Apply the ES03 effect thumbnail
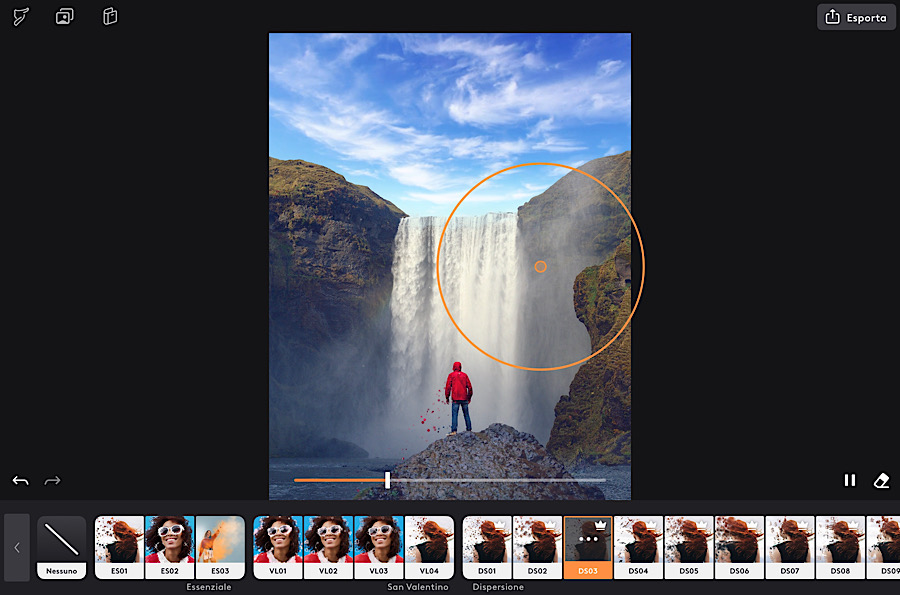 pyautogui.click(x=220, y=547)
